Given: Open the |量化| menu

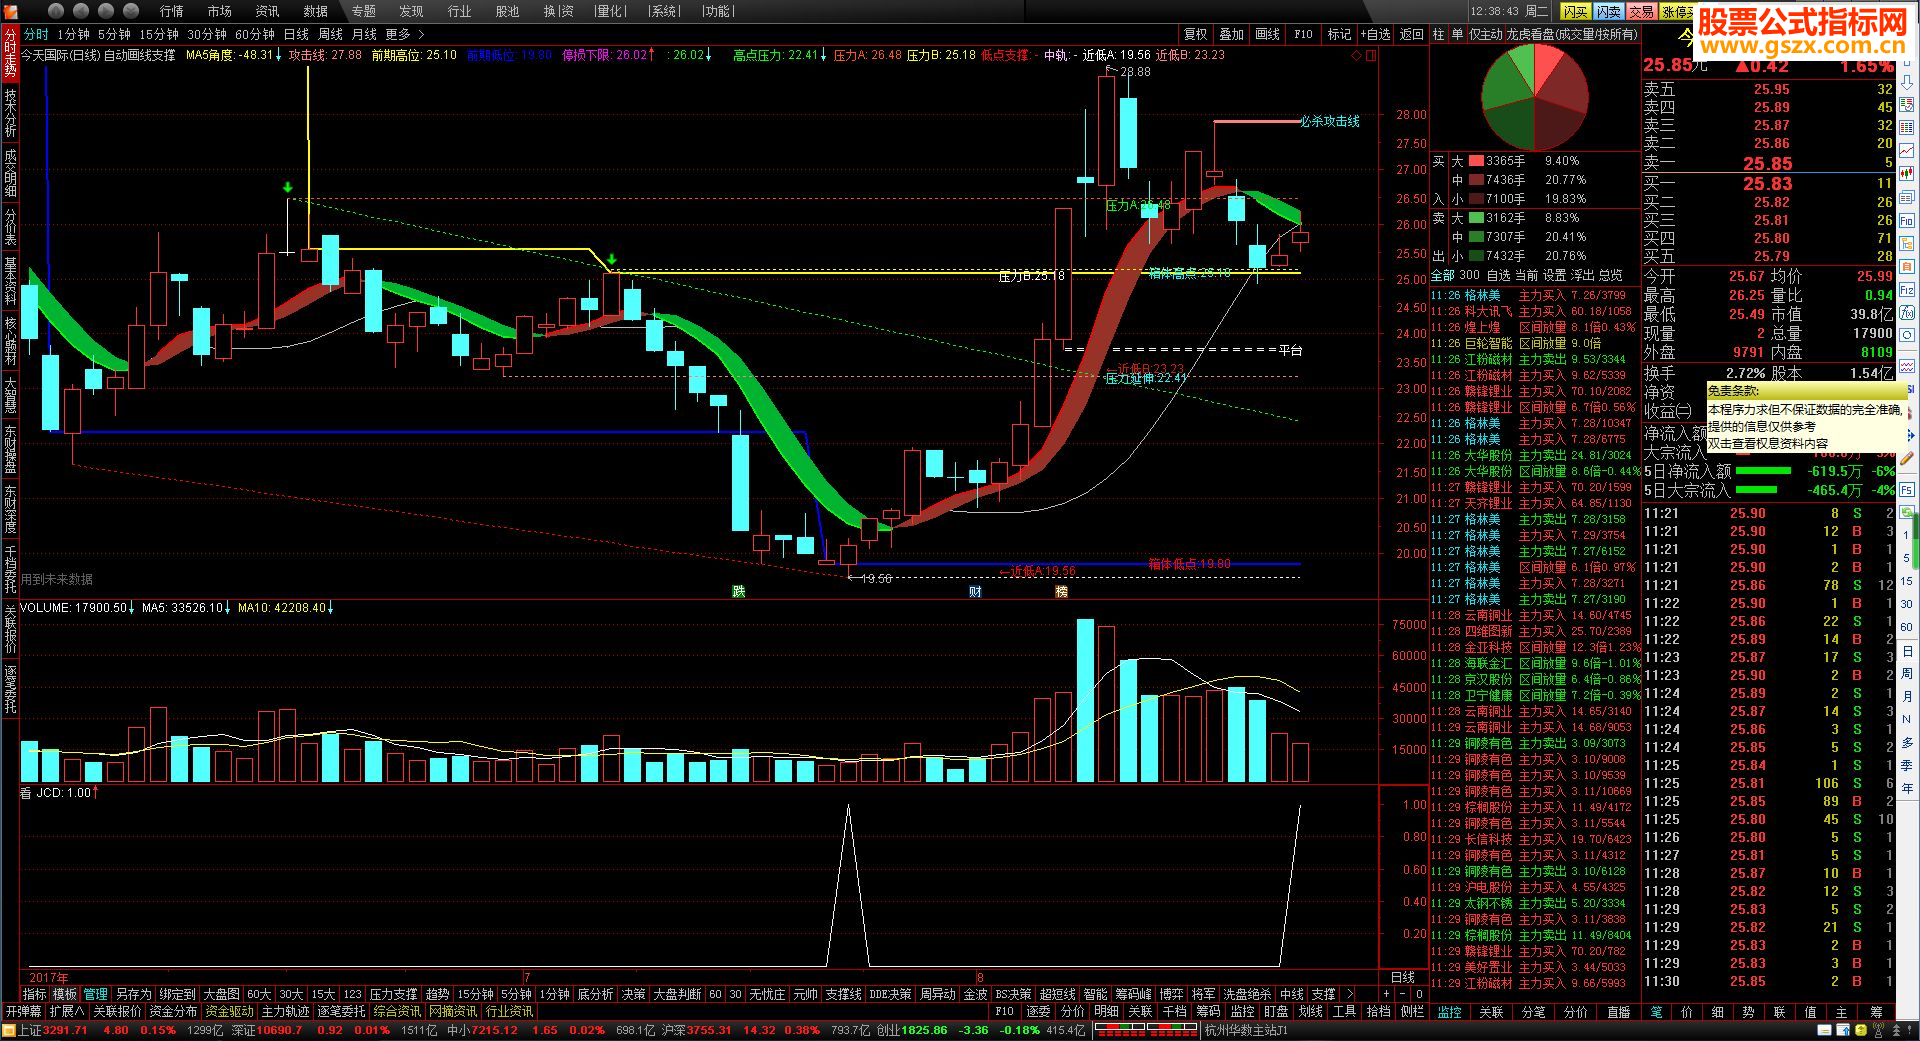Looking at the screenshot, I should tap(610, 11).
